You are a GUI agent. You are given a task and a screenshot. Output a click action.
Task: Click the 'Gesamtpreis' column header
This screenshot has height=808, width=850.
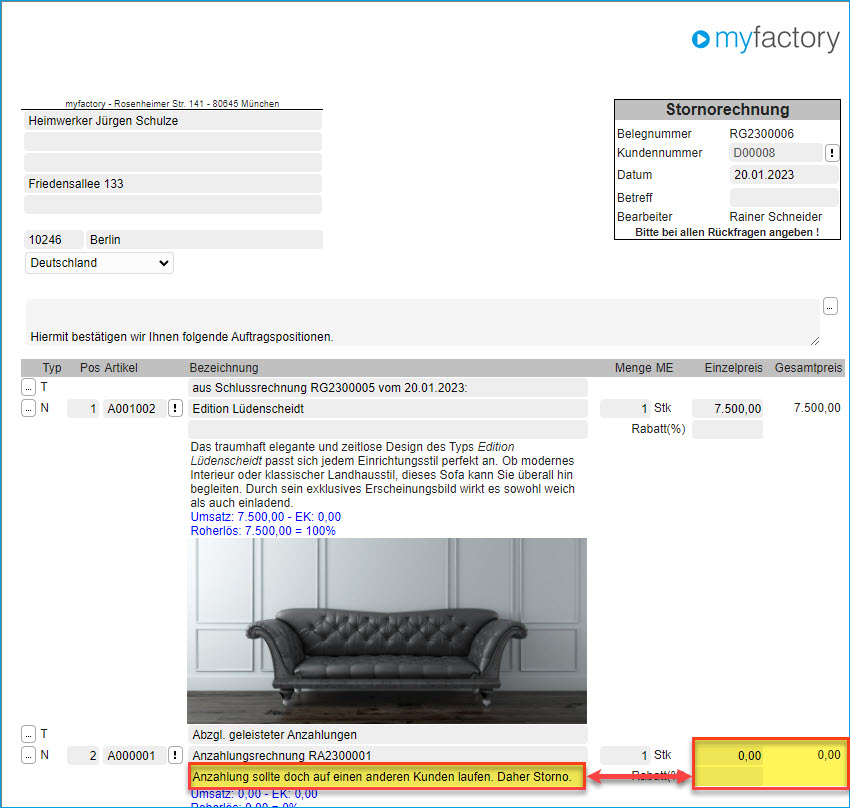[x=808, y=368]
